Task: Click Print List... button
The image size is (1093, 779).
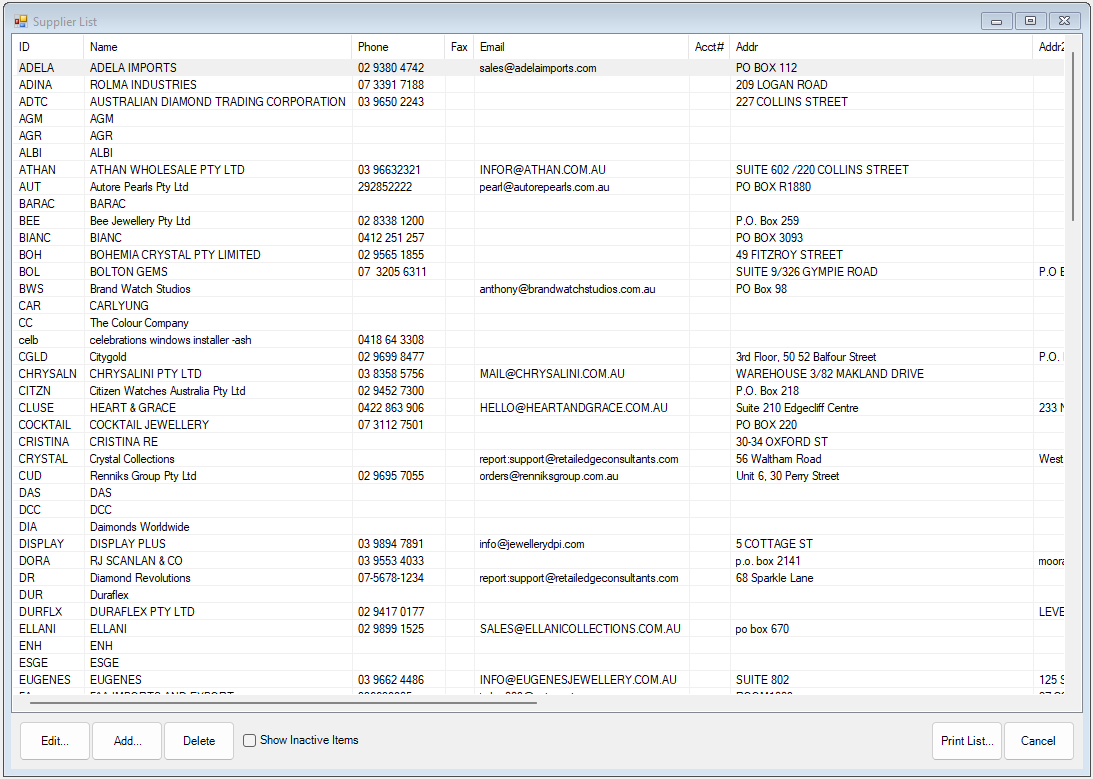Action: (967, 741)
